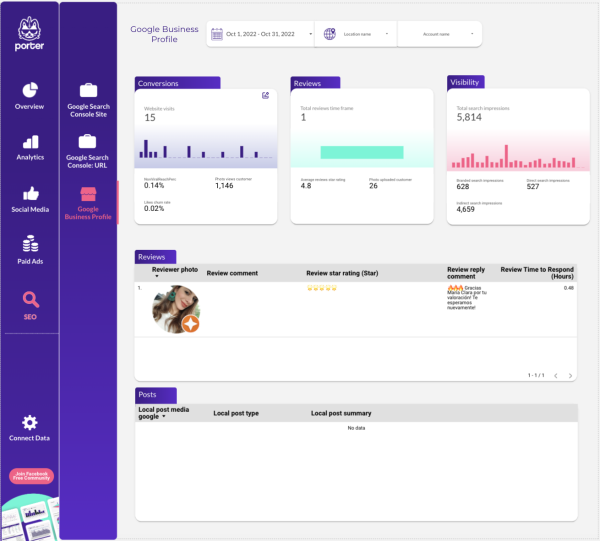The height and width of the screenshot is (541, 600).
Task: Click the Conversions section header
Action: (178, 83)
